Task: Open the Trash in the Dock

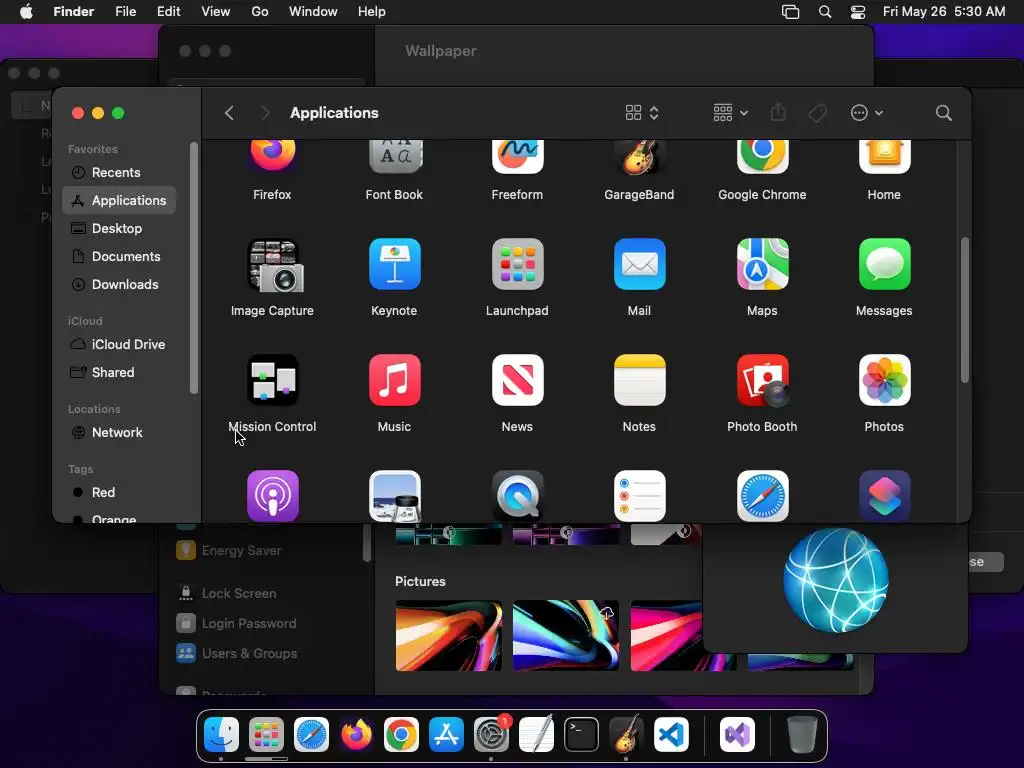Action: (801, 734)
